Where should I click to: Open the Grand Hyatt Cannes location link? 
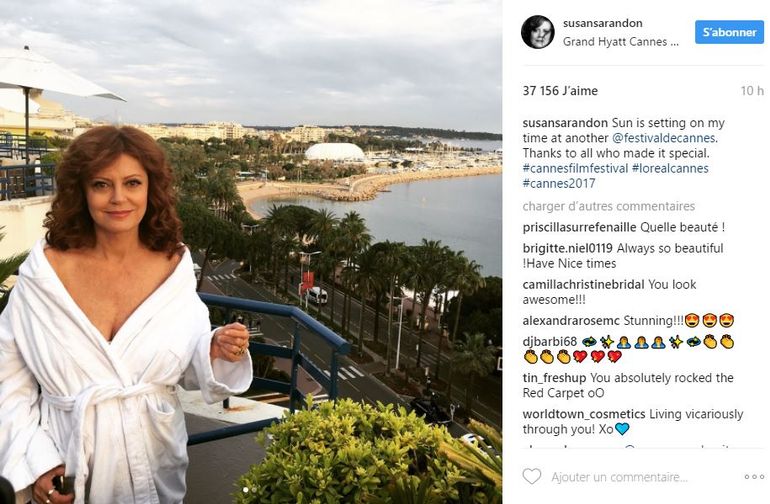coord(620,42)
